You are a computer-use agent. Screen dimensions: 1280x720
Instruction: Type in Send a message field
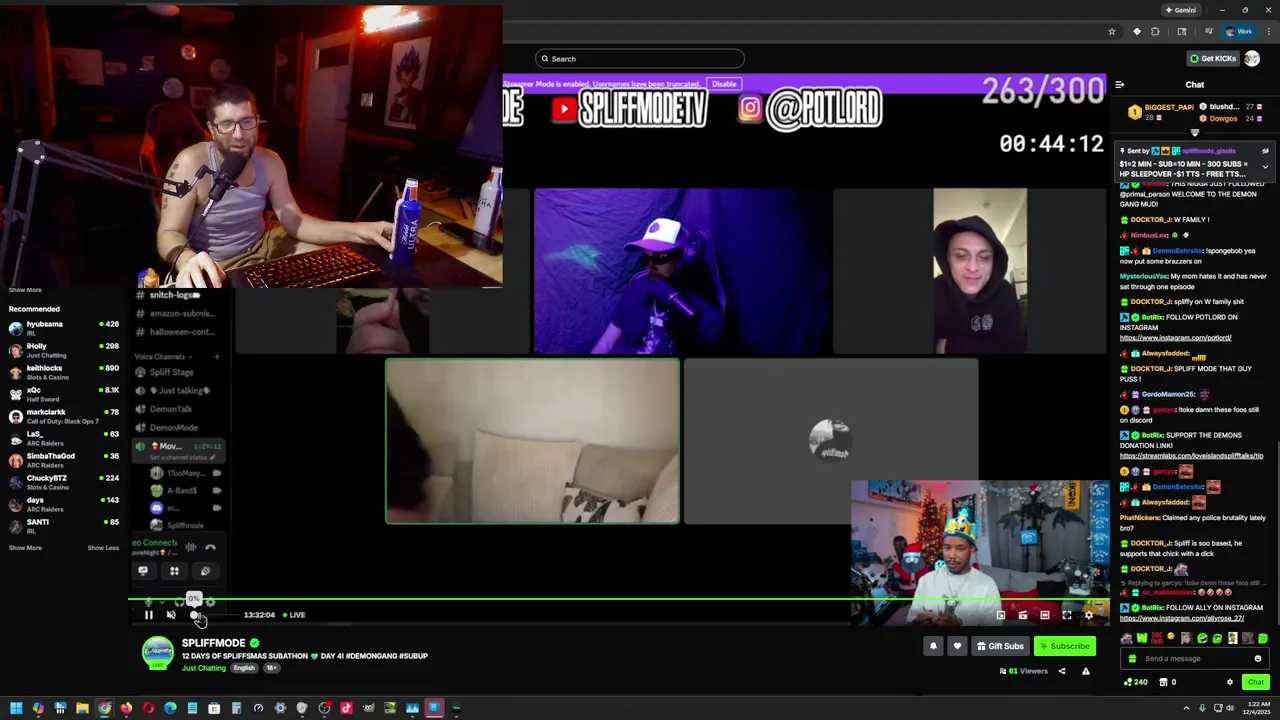tap(1196, 658)
